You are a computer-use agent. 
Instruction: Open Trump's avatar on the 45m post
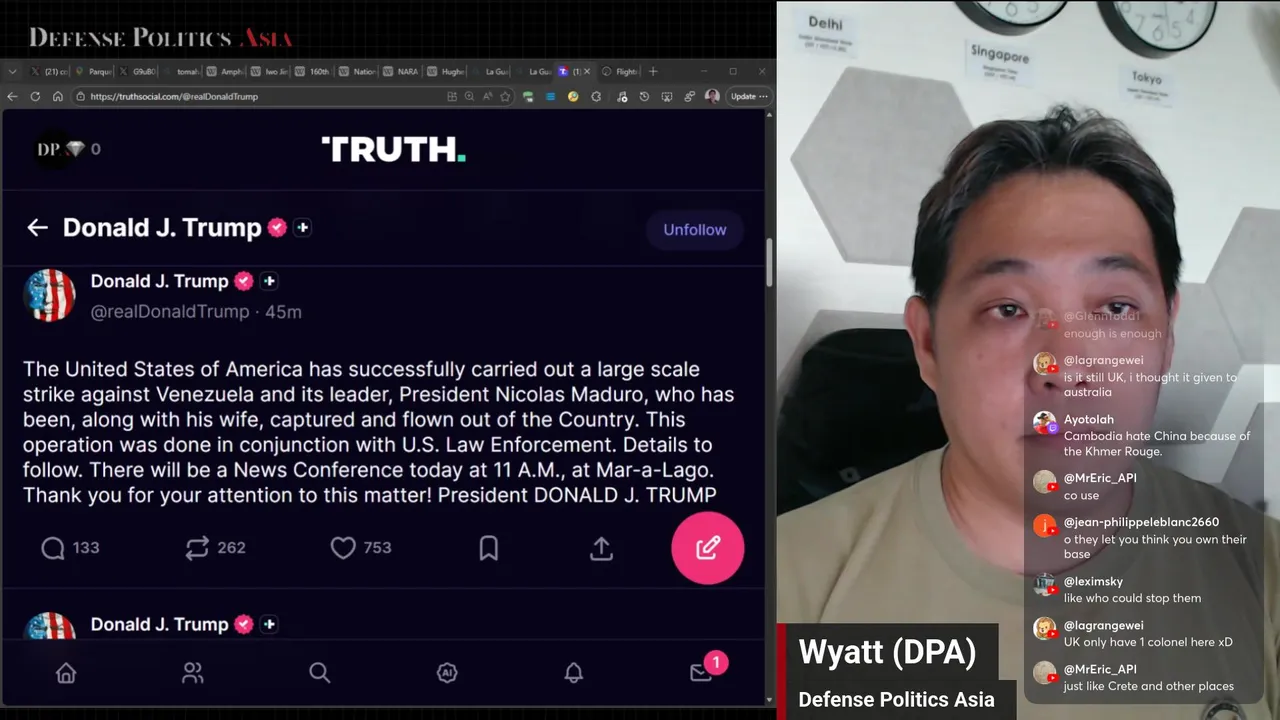point(49,296)
